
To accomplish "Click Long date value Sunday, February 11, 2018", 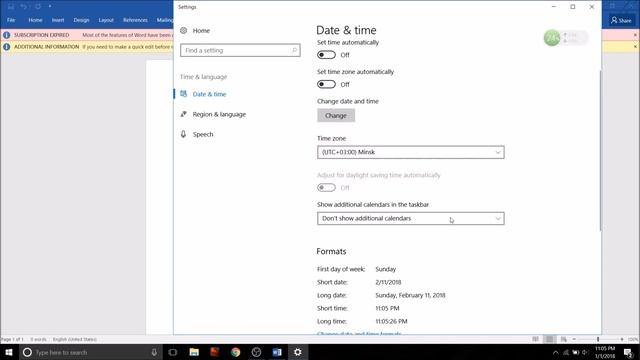I will tap(410, 295).
